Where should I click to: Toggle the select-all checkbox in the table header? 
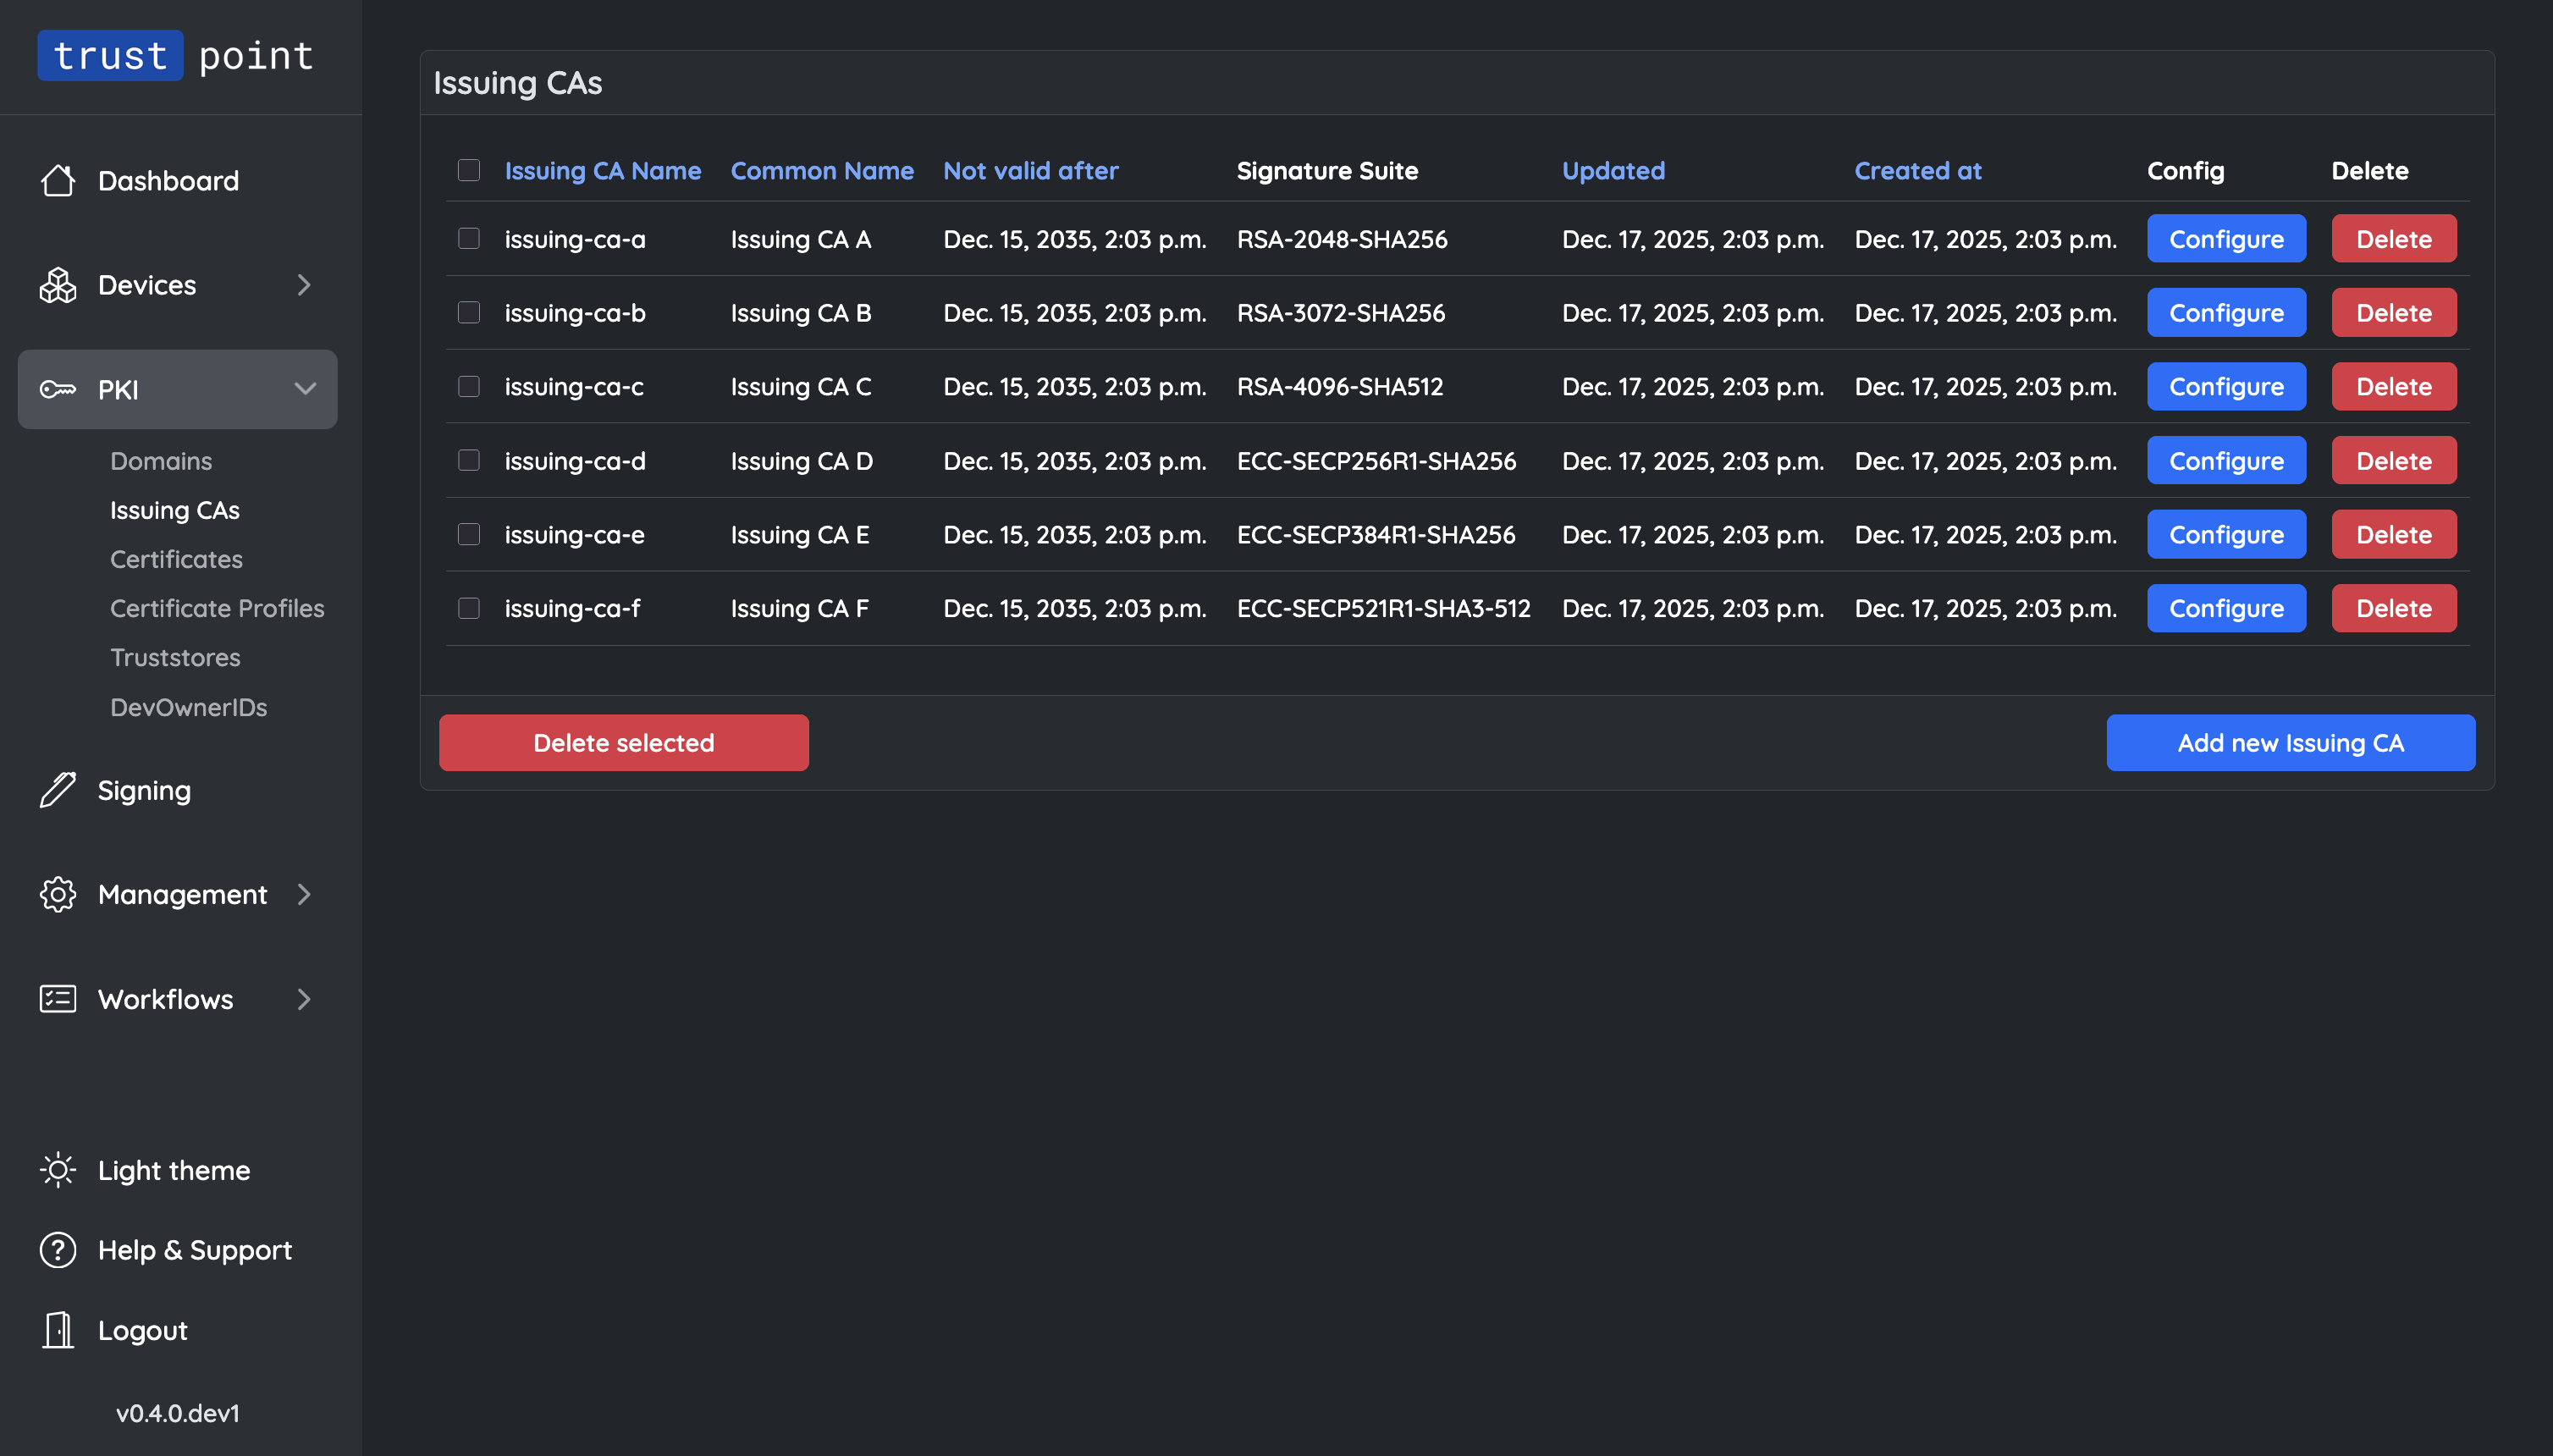click(x=468, y=171)
